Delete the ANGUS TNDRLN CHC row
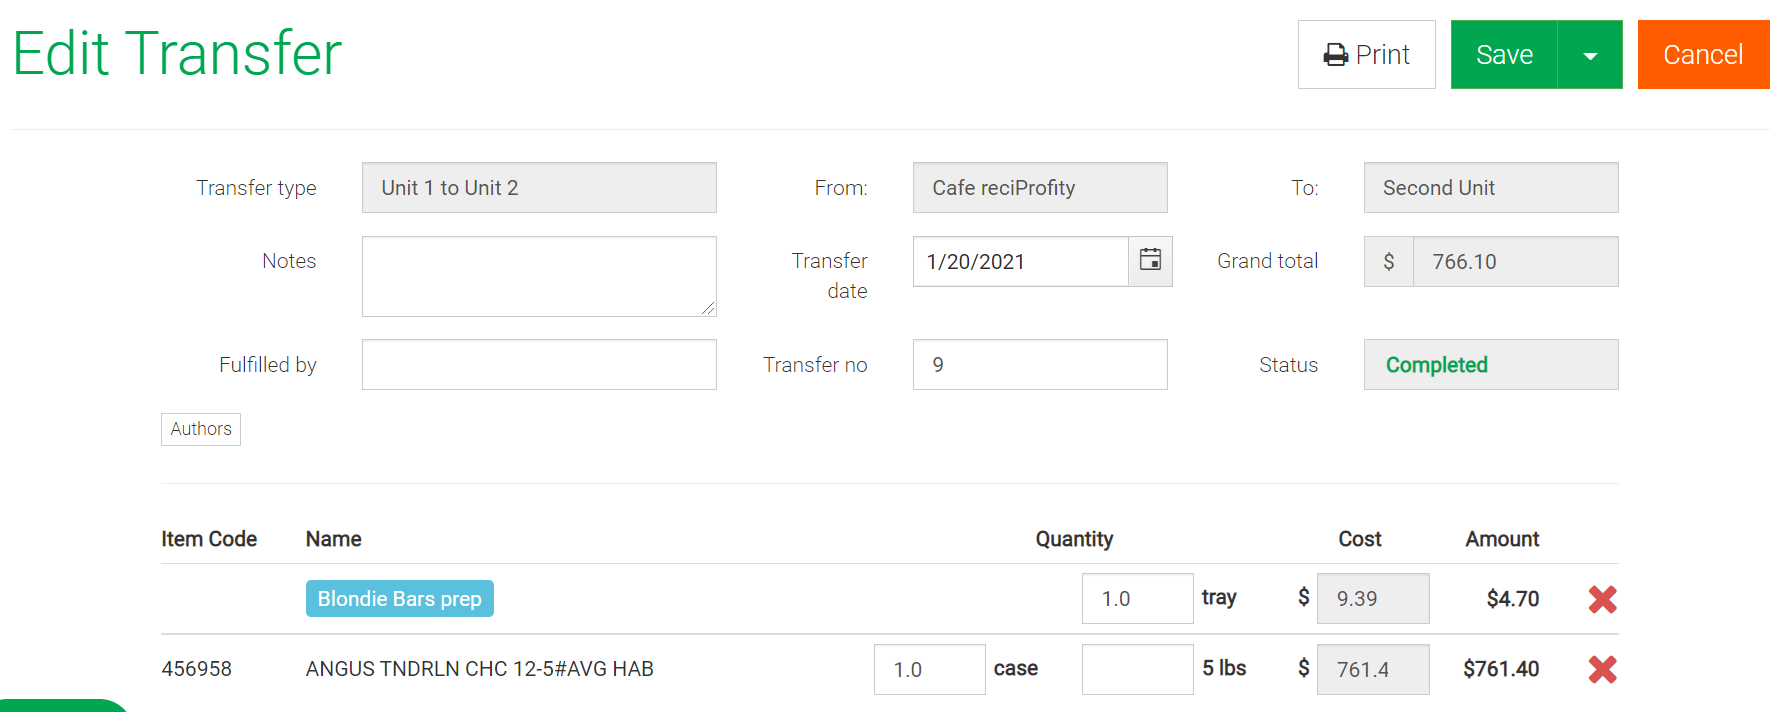Screen dimensions: 1780x712 point(1602,669)
